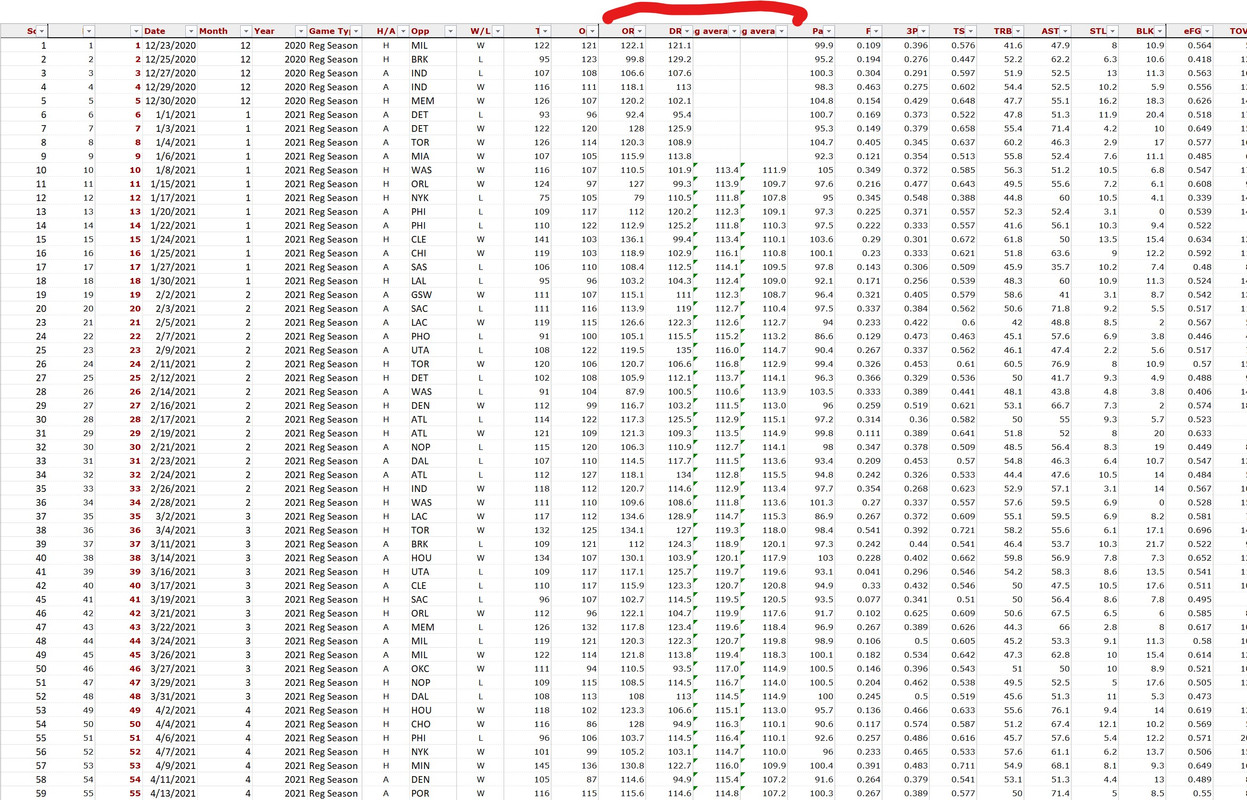Select the 1/1/2021 date cell
Image resolution: width=1247 pixels, height=800 pixels.
[169, 115]
